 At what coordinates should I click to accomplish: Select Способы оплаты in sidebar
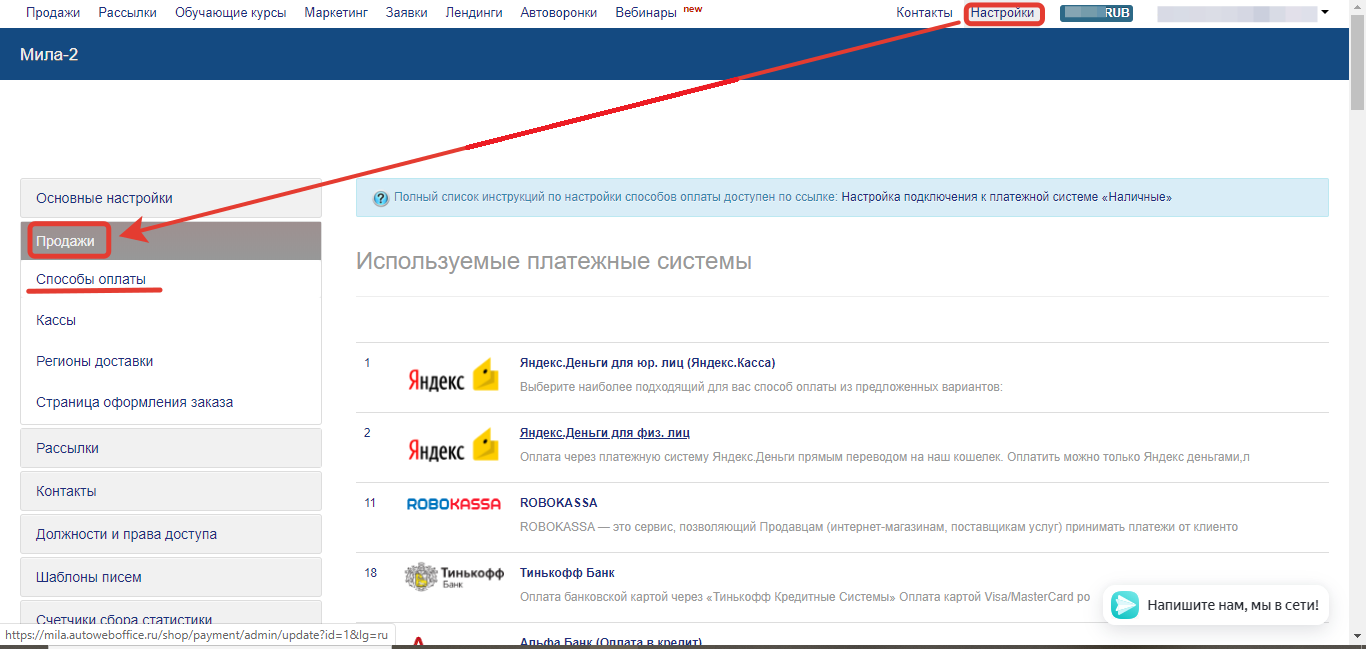click(x=91, y=279)
